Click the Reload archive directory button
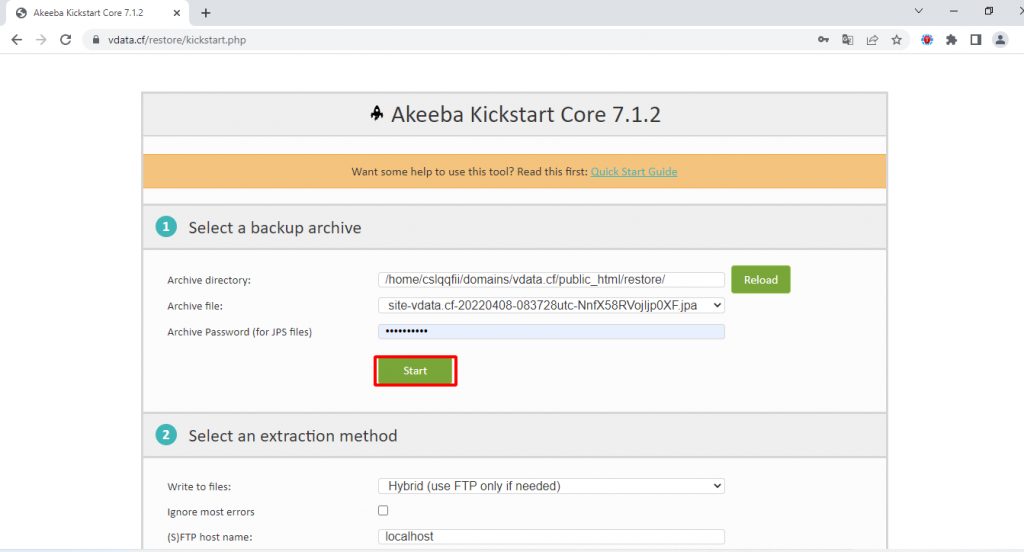Image resolution: width=1024 pixels, height=552 pixels. pos(760,280)
